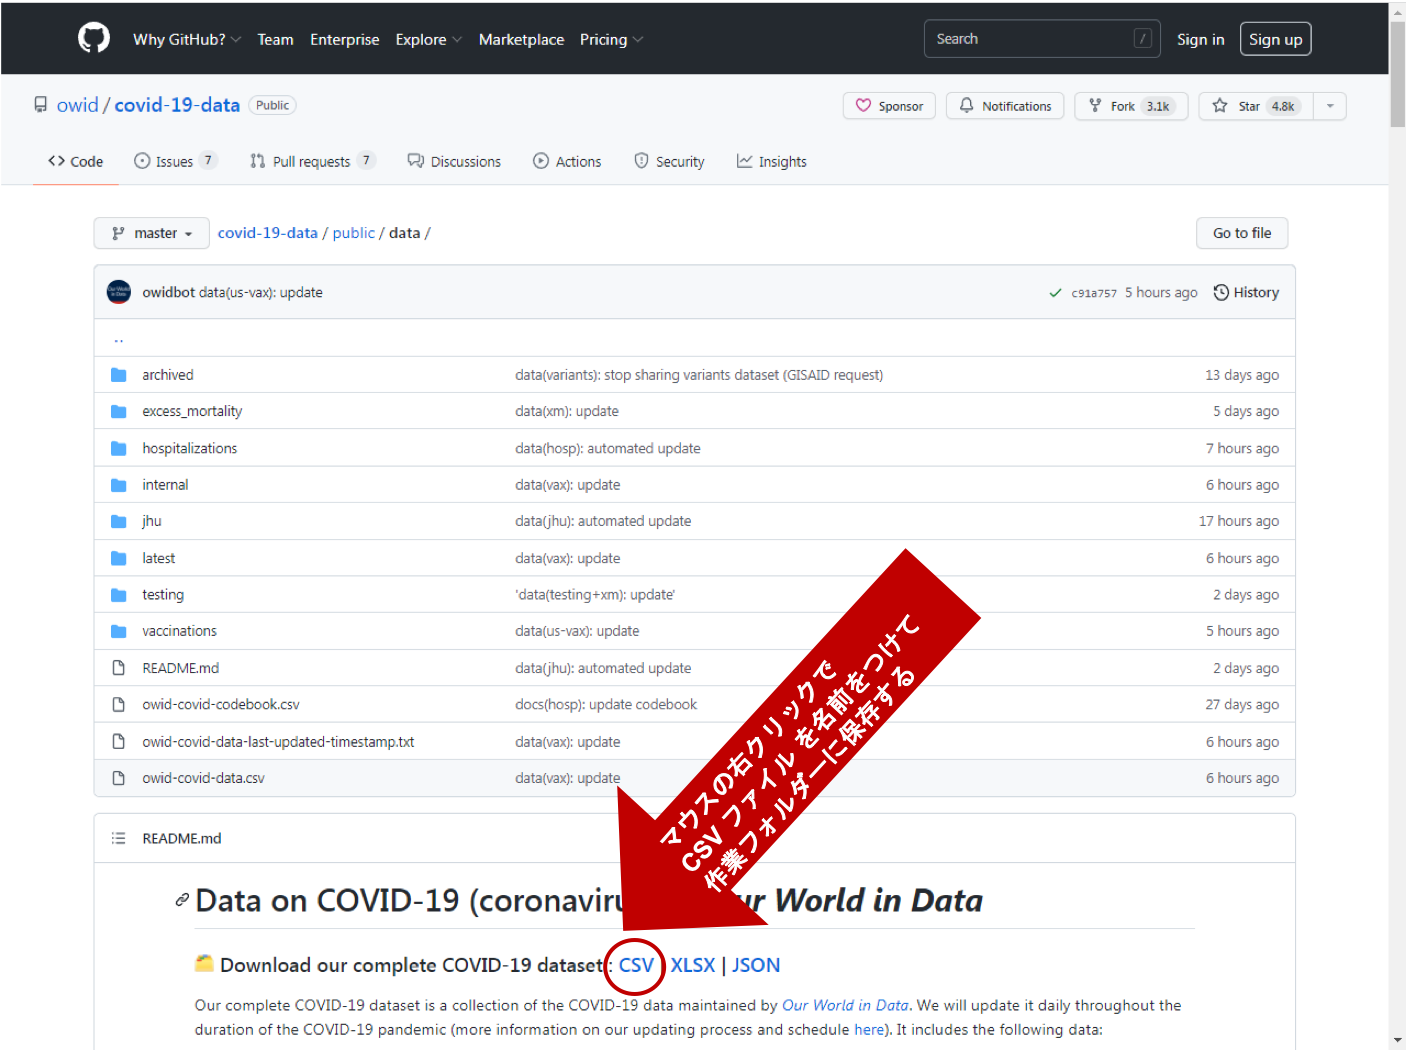The height and width of the screenshot is (1050, 1406).
Task: Switch to the Issues tab
Action: tap(175, 162)
